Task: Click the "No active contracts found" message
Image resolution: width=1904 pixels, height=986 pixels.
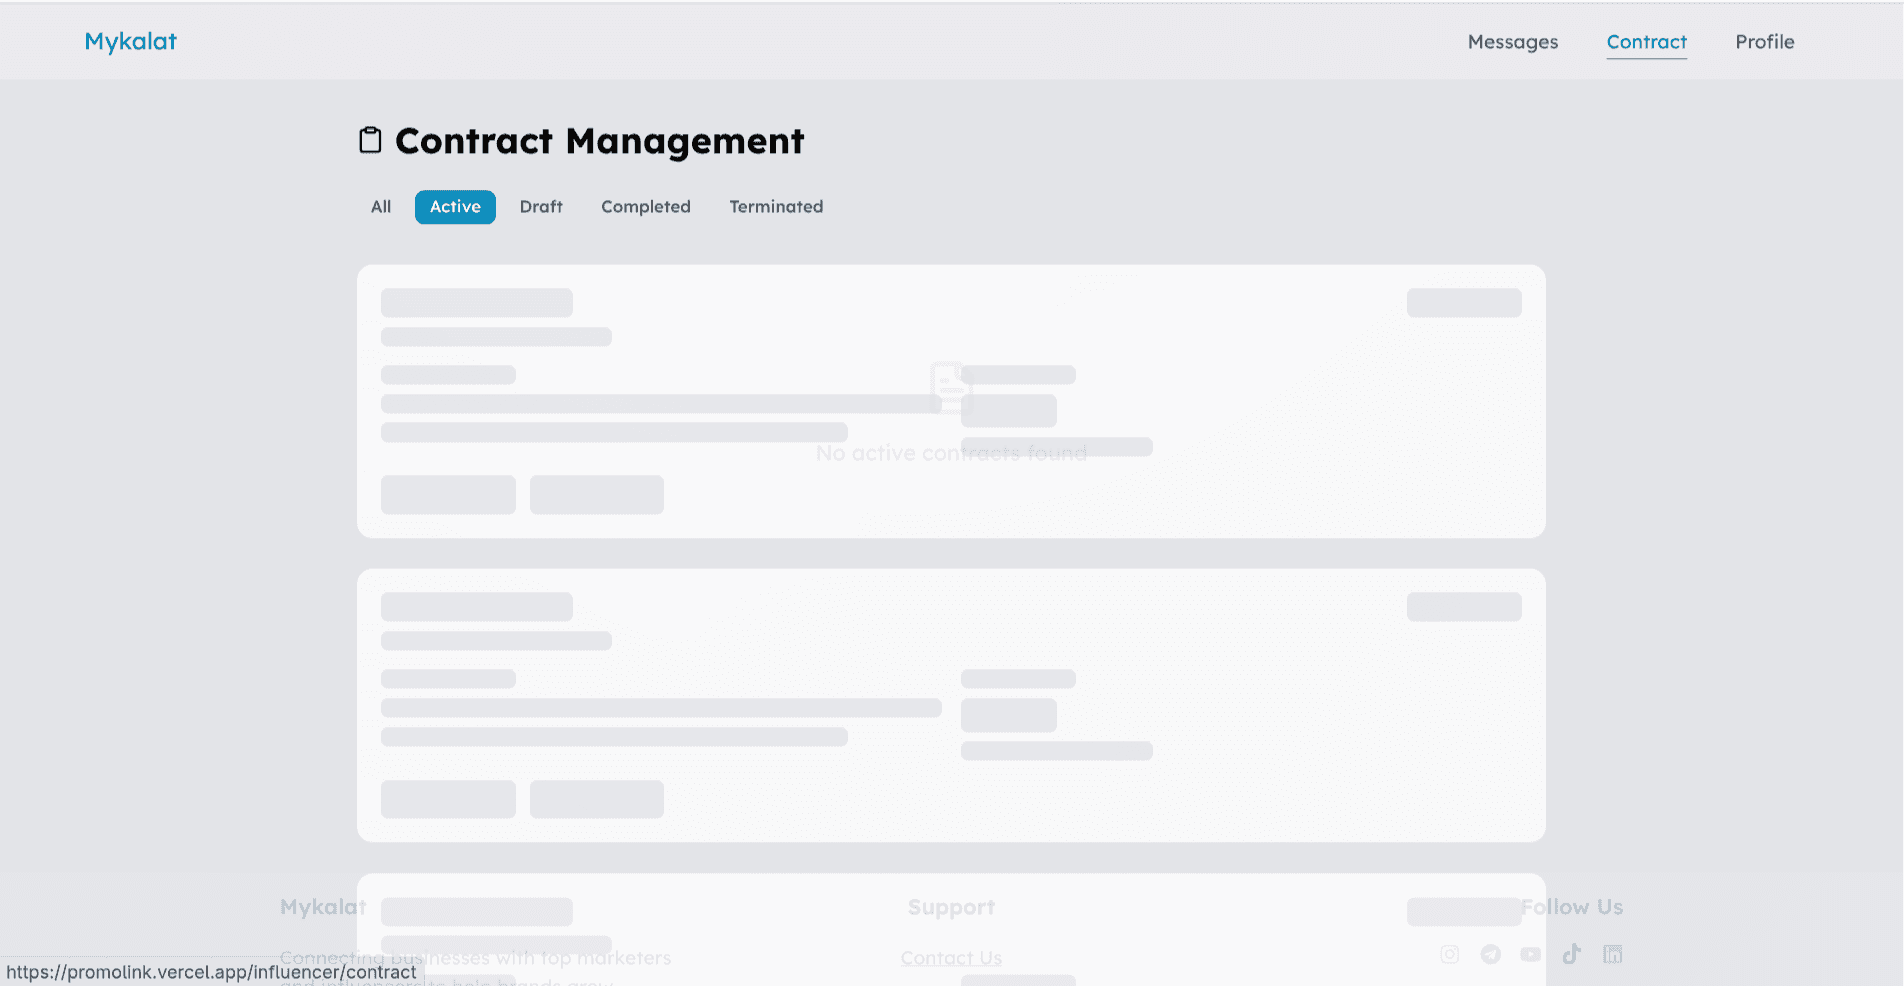Action: point(950,454)
